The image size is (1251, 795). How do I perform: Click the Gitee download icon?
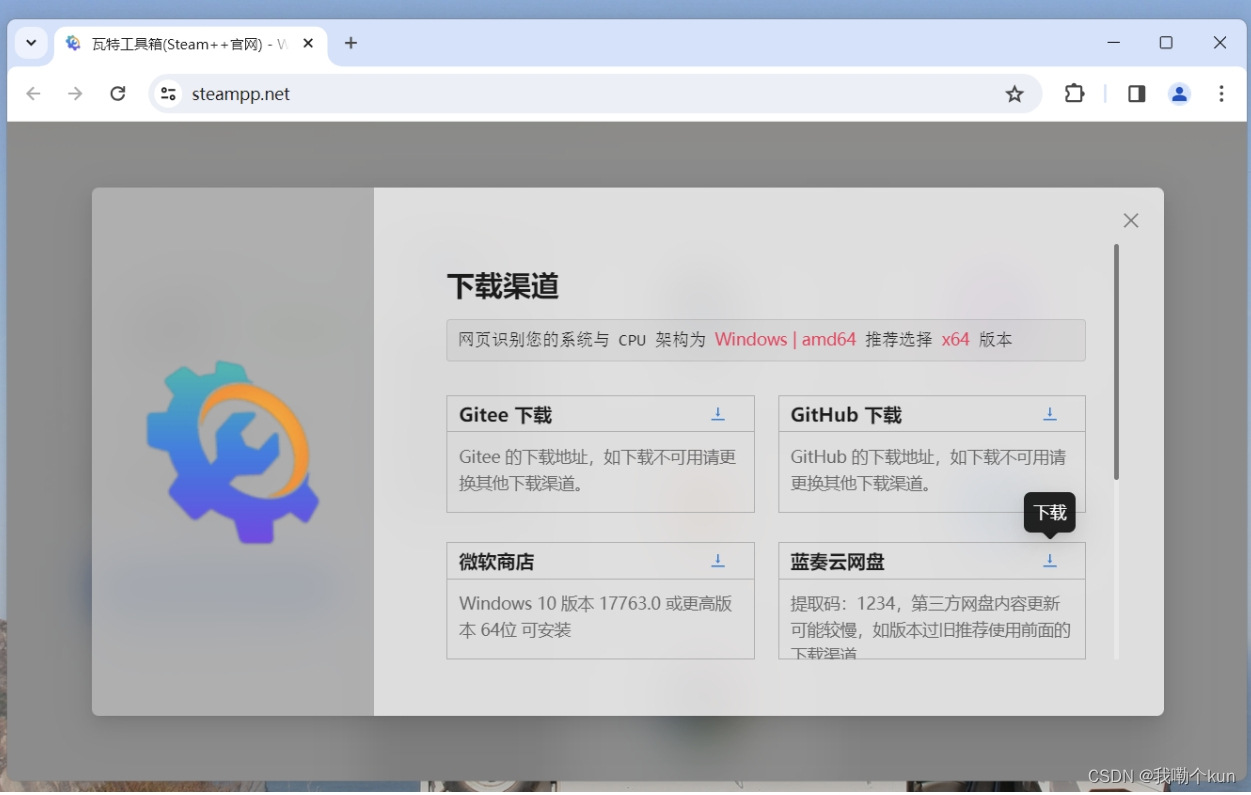click(718, 414)
